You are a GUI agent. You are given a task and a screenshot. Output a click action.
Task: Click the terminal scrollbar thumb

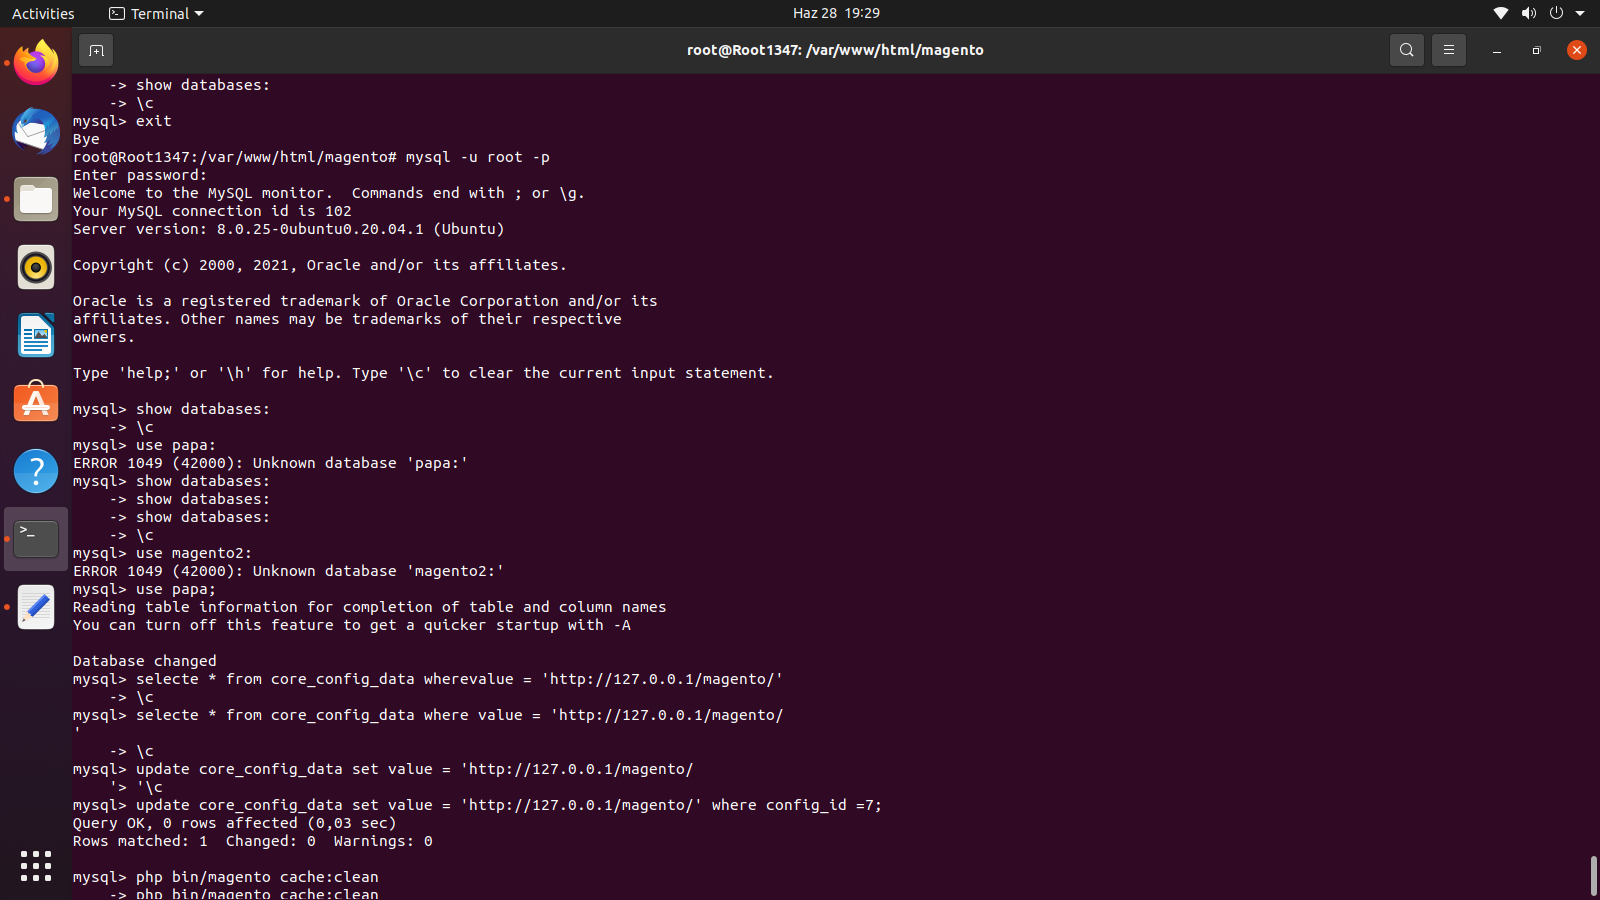point(1593,876)
